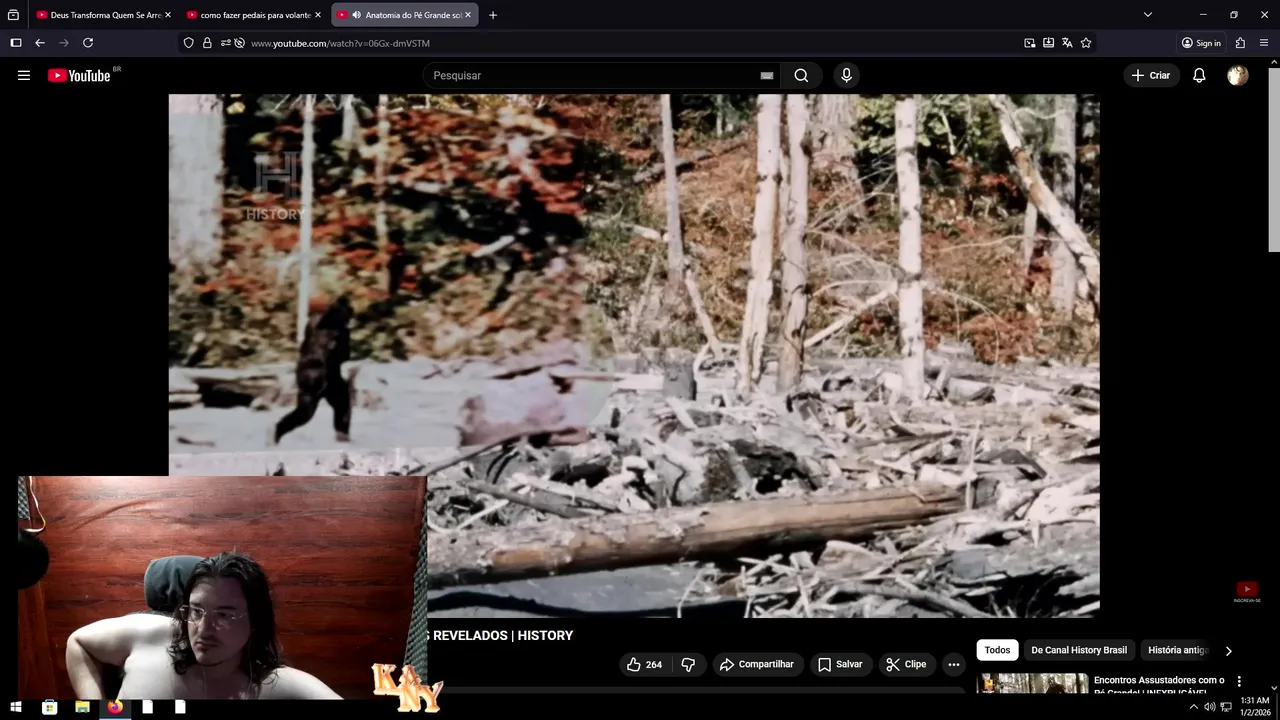Click the Firefox taskbar icon
1280x720 pixels.
115,707
